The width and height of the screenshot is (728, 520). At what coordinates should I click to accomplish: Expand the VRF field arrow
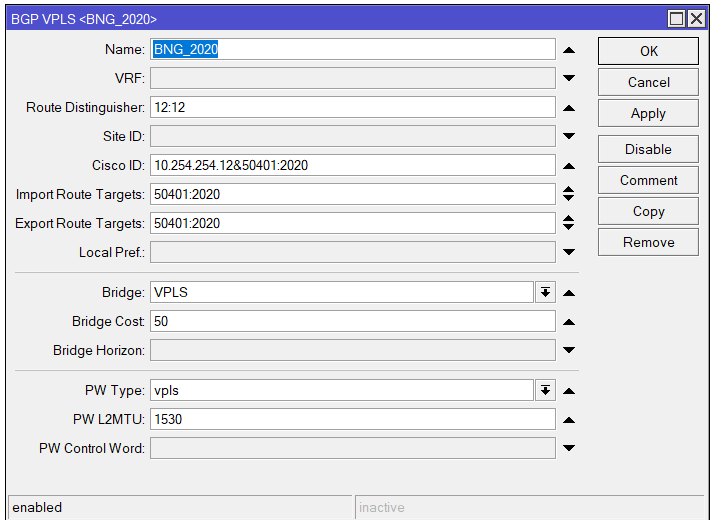(569, 78)
